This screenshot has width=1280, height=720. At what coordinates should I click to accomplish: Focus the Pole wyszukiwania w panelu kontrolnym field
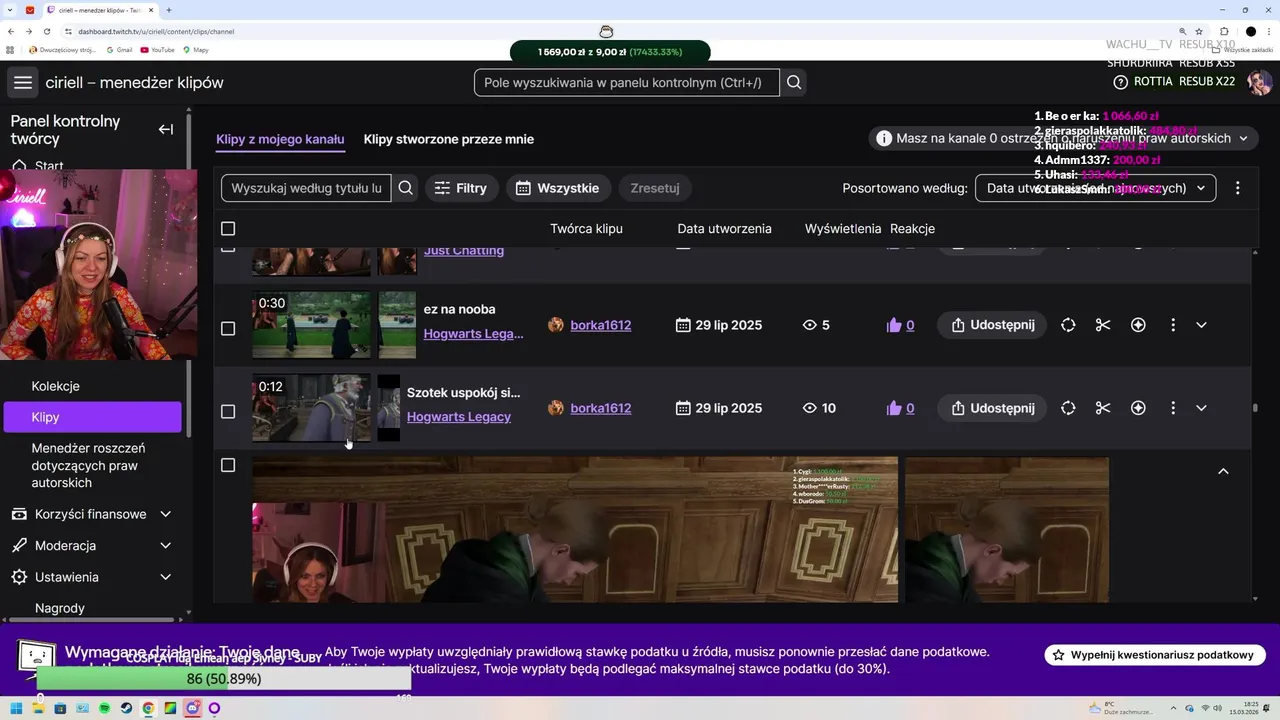pyautogui.click(x=627, y=83)
